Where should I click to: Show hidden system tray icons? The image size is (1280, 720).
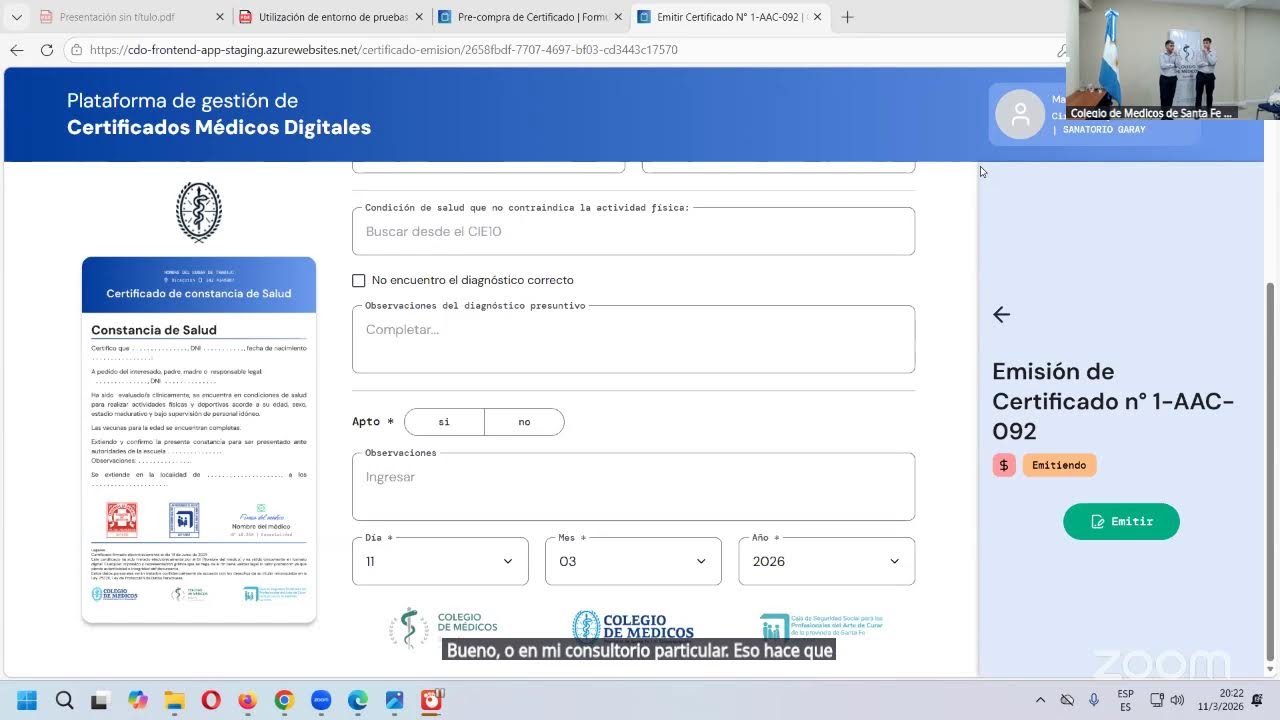(x=1040, y=700)
